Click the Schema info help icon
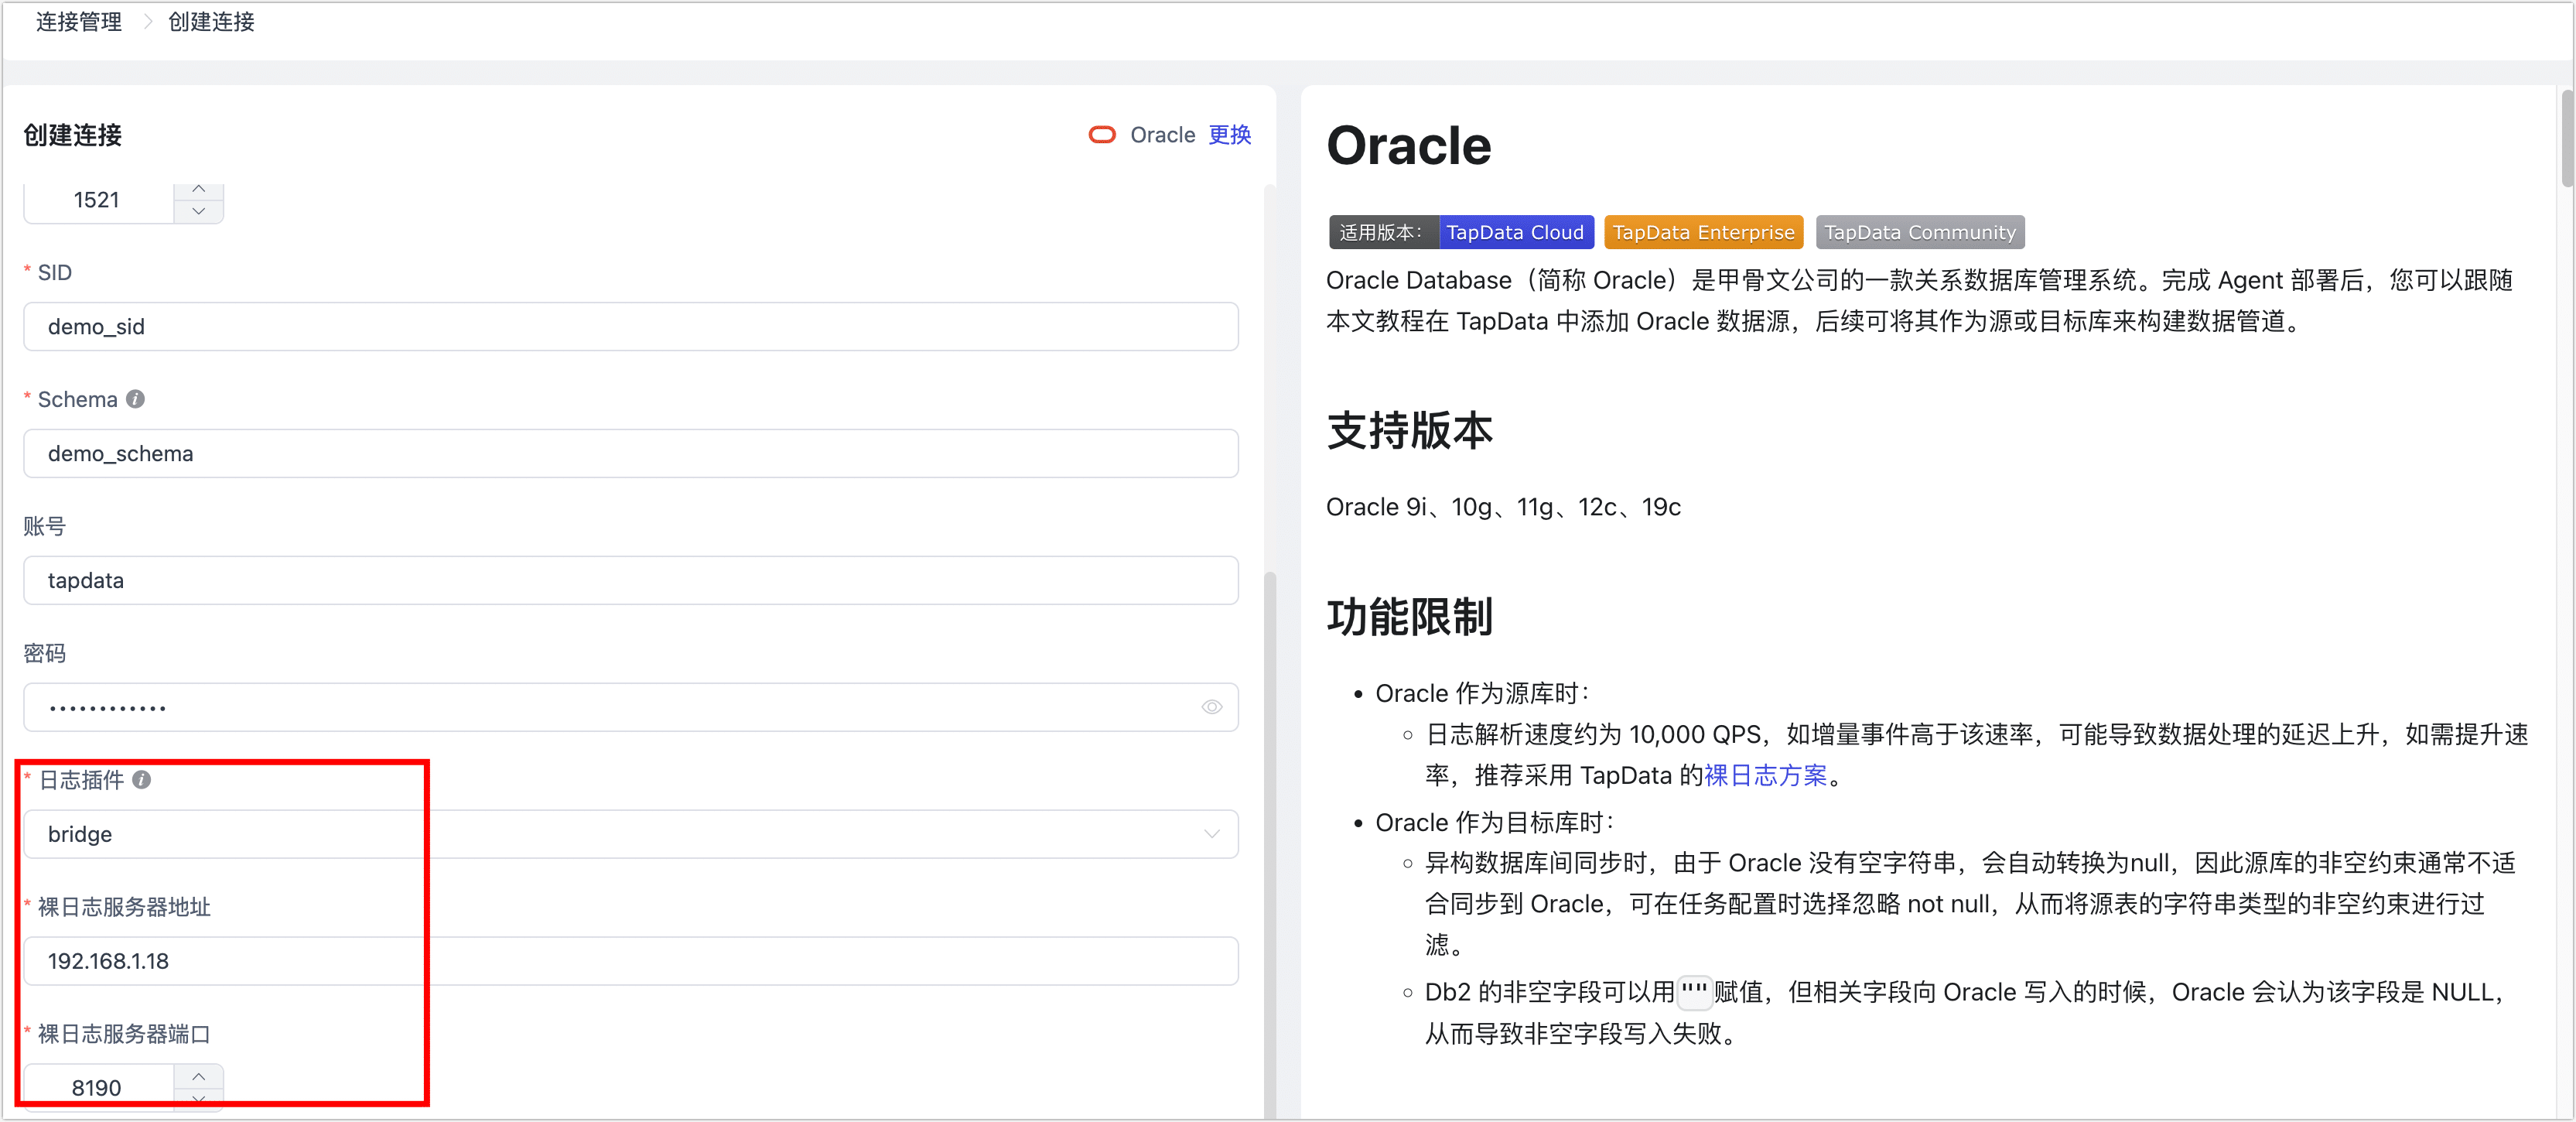Screen dimensions: 2576x1122 (136, 399)
